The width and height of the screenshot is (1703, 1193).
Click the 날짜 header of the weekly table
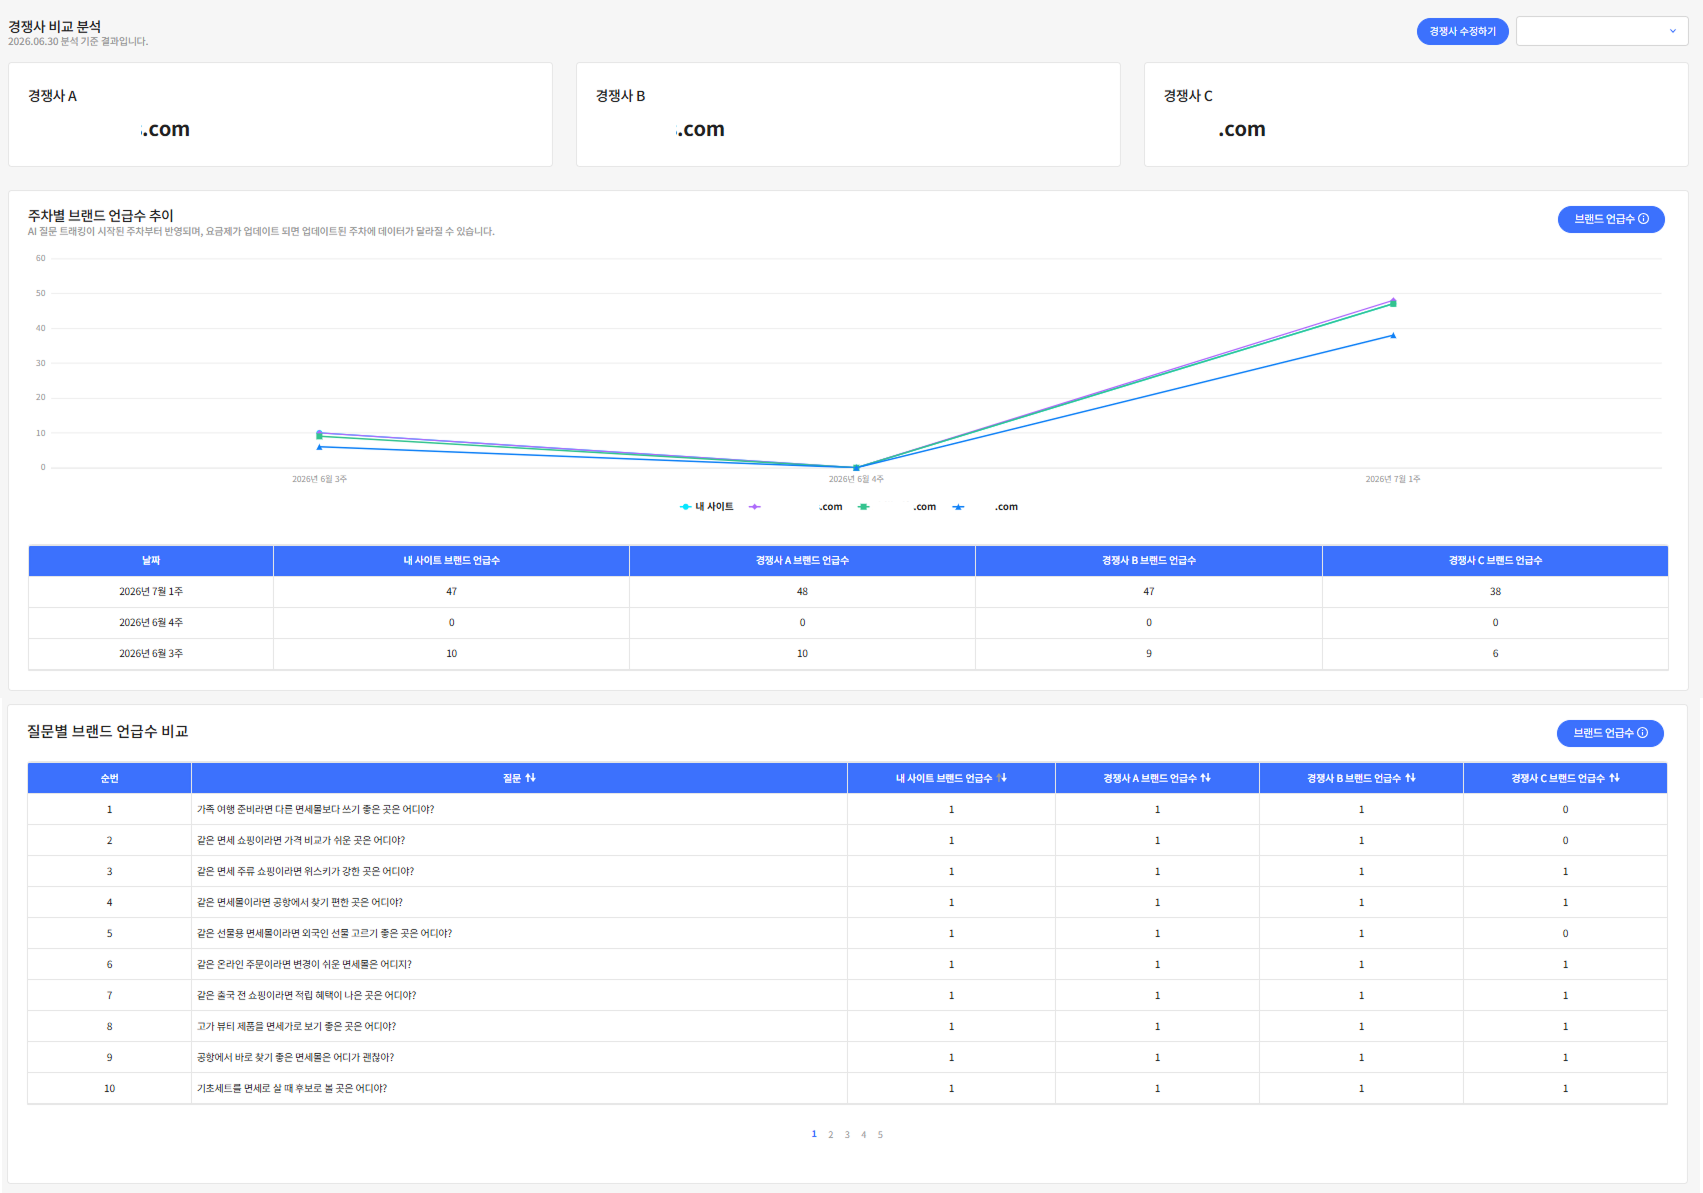coord(151,561)
